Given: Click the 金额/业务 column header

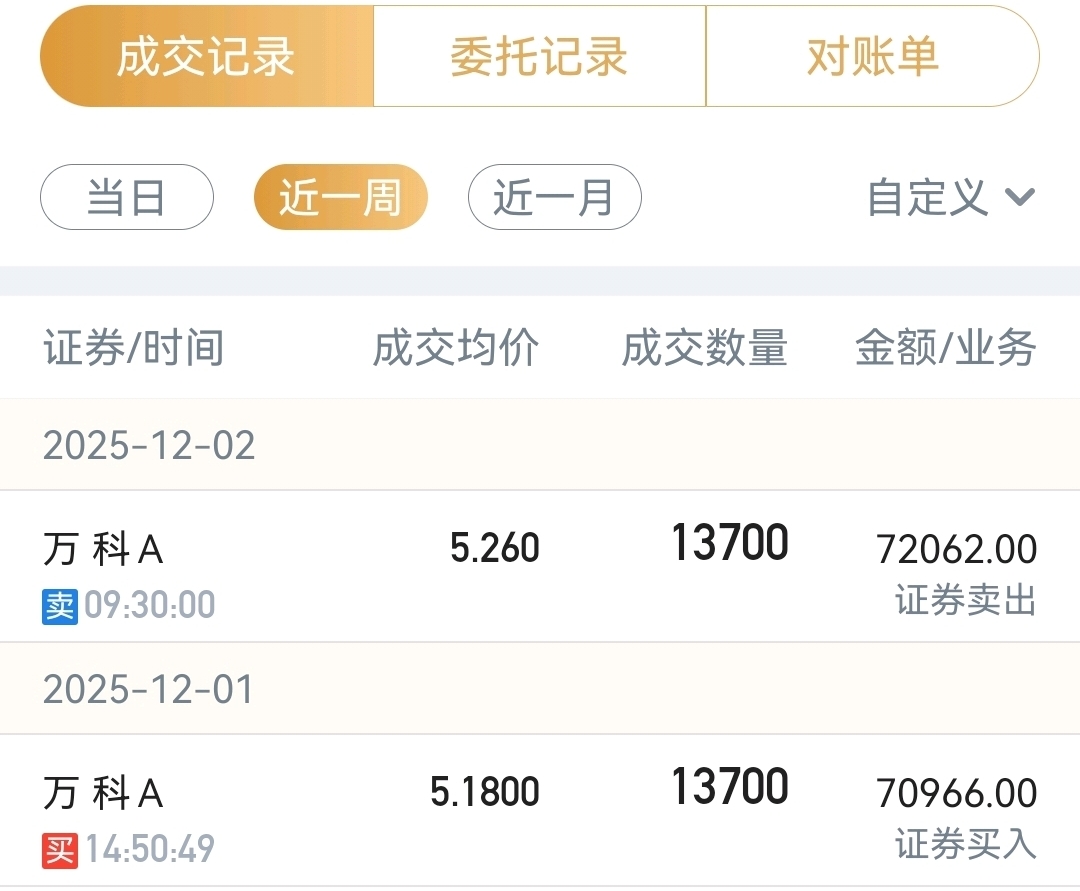Looking at the screenshot, I should [945, 349].
